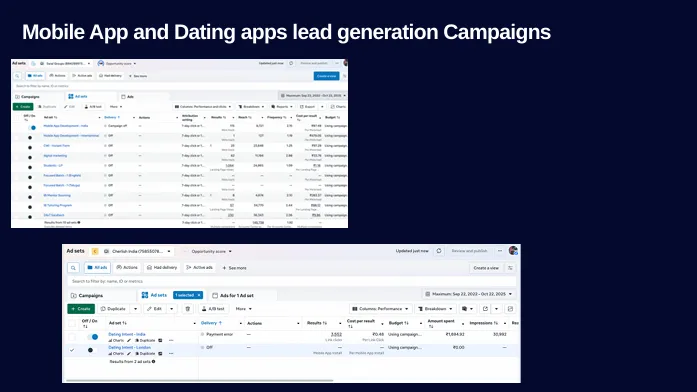Open three-dot more menu in Dating Intent - India row

[171, 340]
